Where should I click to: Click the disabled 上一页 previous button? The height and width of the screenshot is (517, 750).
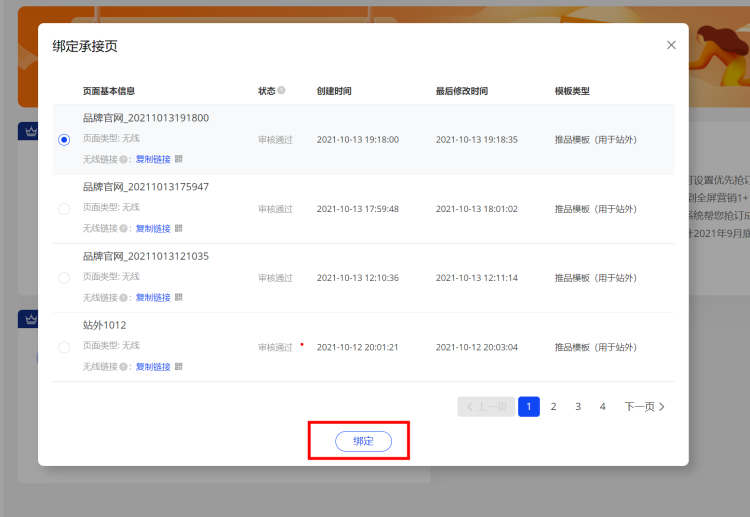click(486, 406)
